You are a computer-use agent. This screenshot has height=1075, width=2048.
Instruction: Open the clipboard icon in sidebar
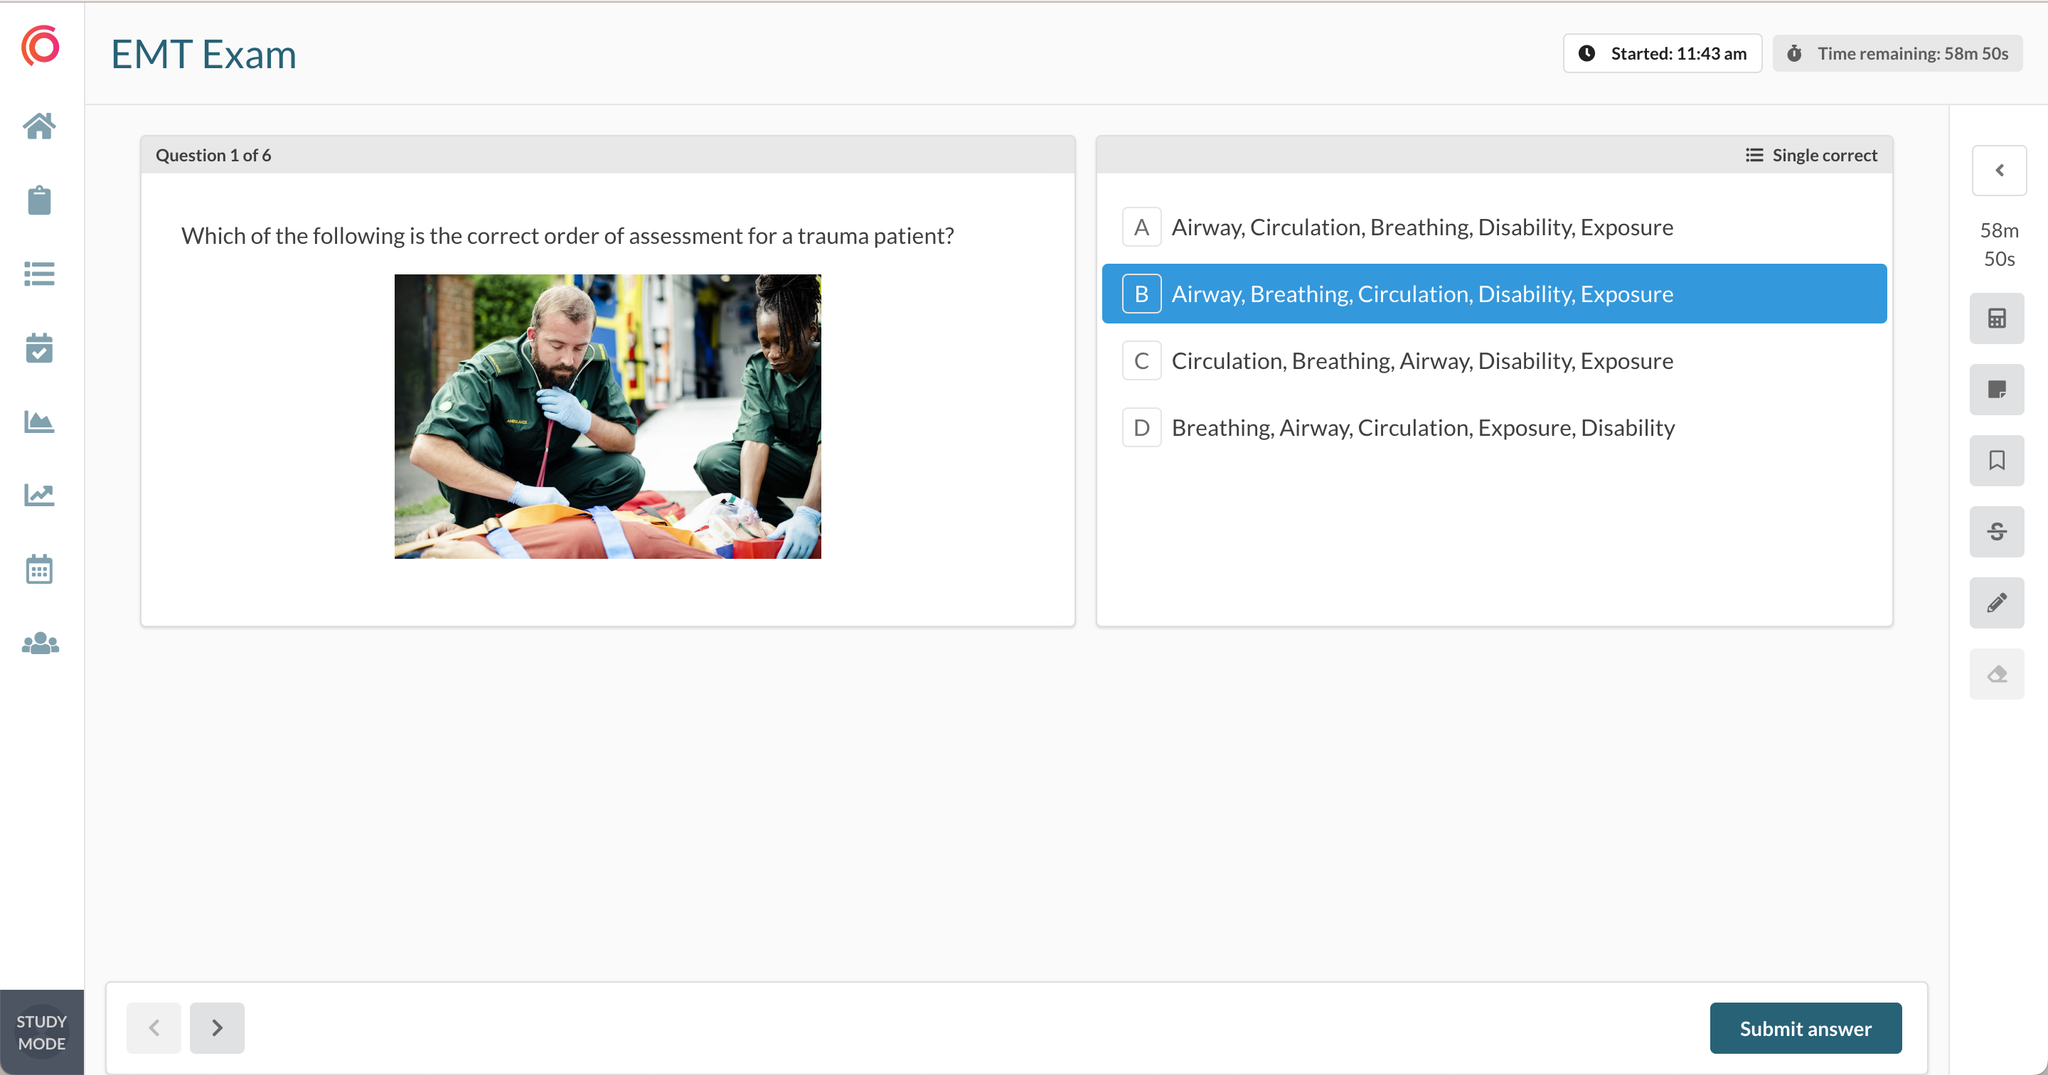[40, 200]
